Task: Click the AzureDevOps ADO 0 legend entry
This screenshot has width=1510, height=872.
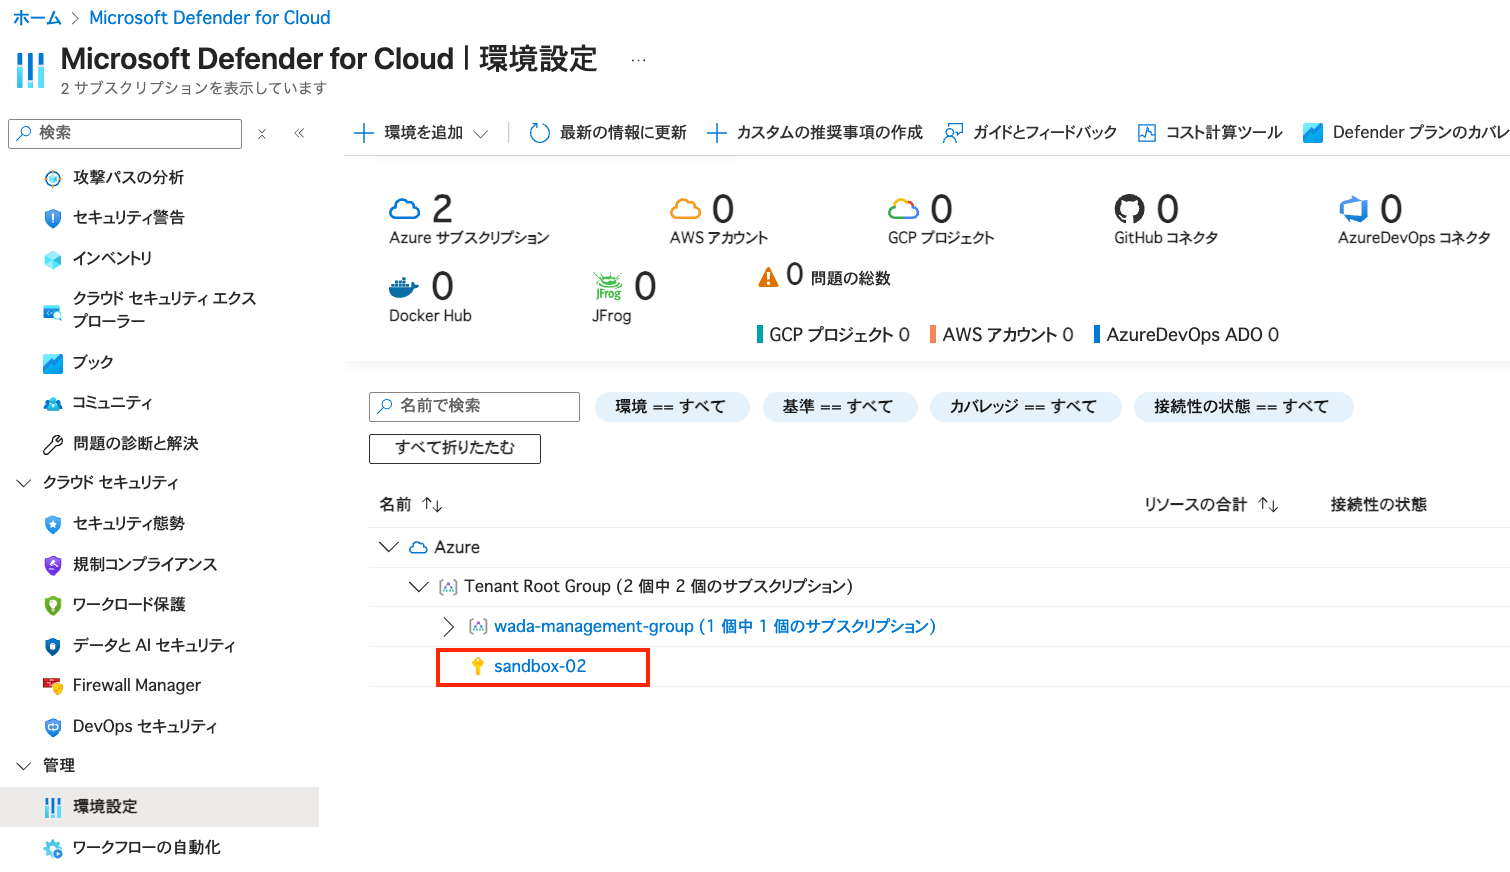Action: tap(1186, 335)
